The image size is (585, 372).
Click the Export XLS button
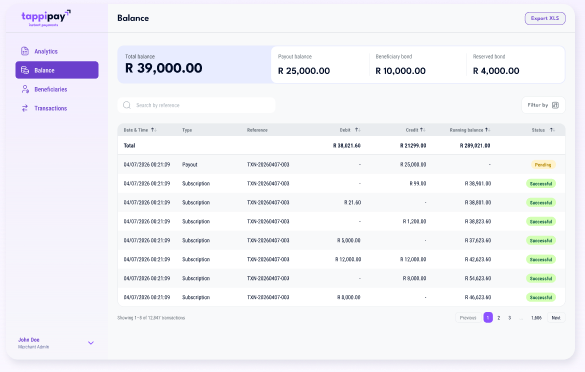coord(545,18)
